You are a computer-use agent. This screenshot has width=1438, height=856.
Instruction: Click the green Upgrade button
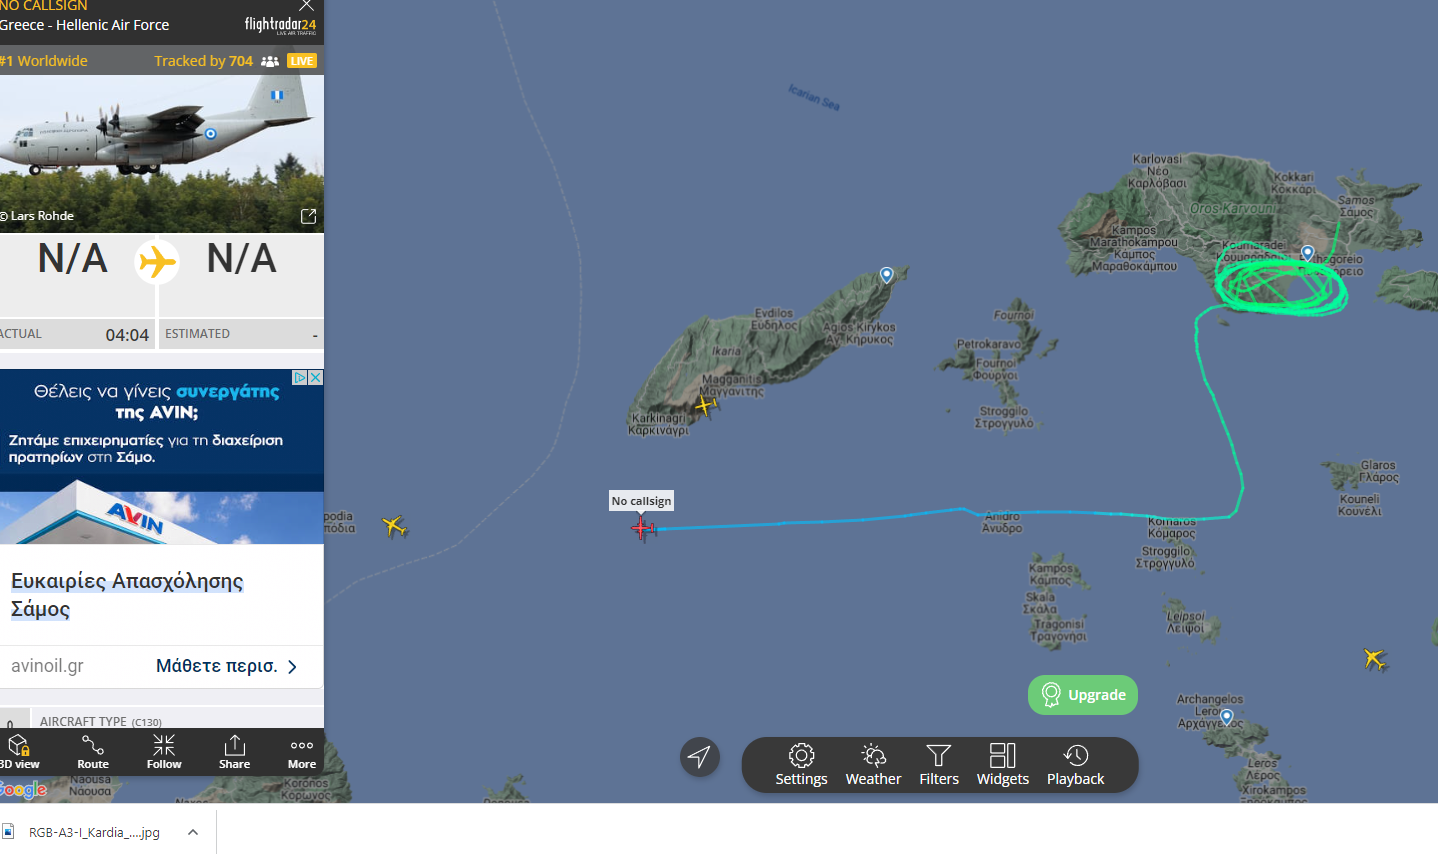(1083, 695)
